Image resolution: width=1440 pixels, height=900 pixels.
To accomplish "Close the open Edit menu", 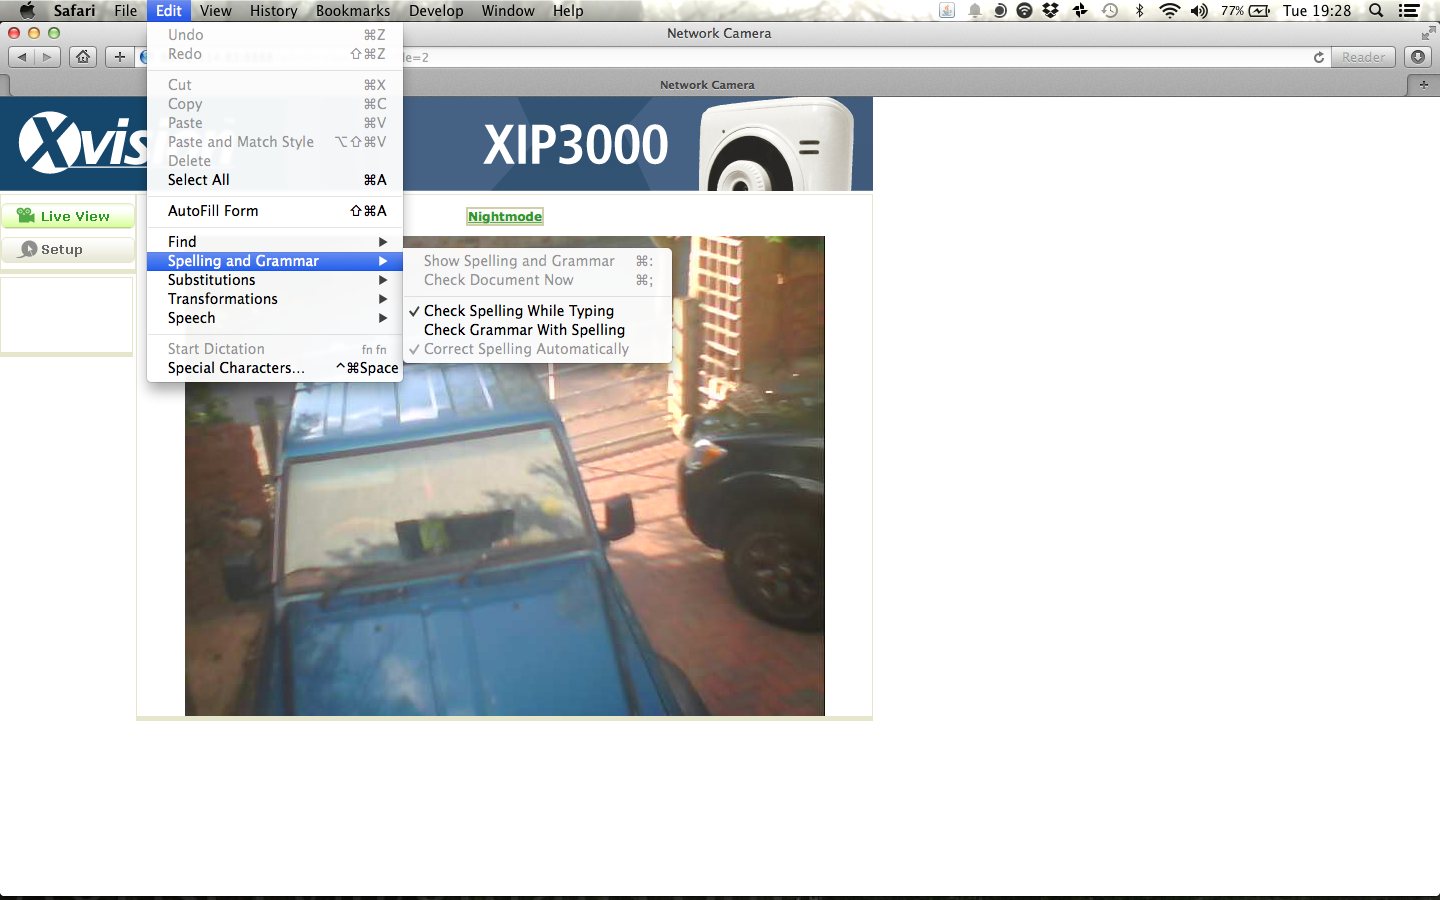I will (x=169, y=11).
